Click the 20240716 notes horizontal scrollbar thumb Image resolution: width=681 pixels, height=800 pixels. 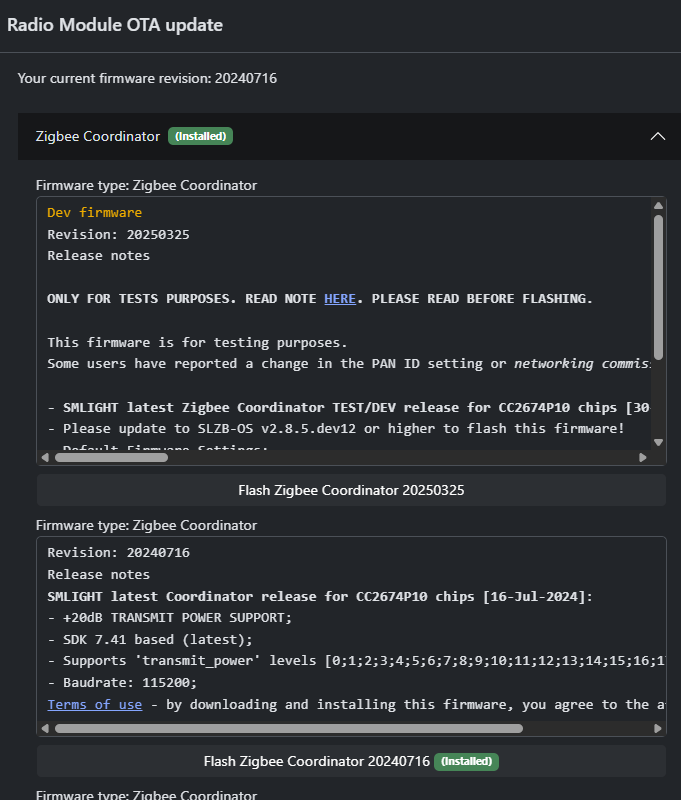pyautogui.click(x=289, y=729)
